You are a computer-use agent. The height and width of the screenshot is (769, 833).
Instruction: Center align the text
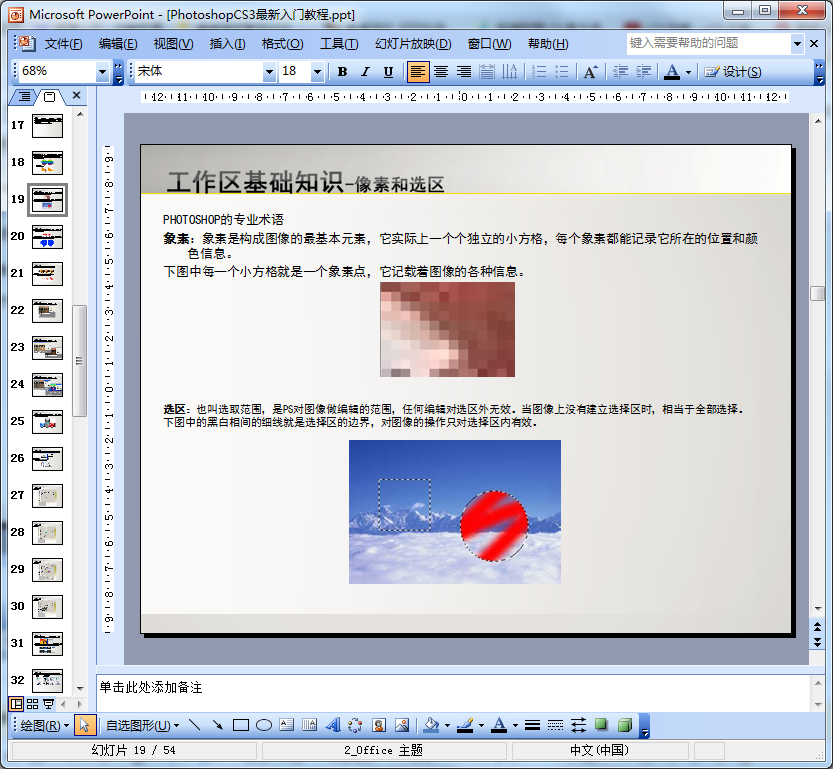coord(441,72)
